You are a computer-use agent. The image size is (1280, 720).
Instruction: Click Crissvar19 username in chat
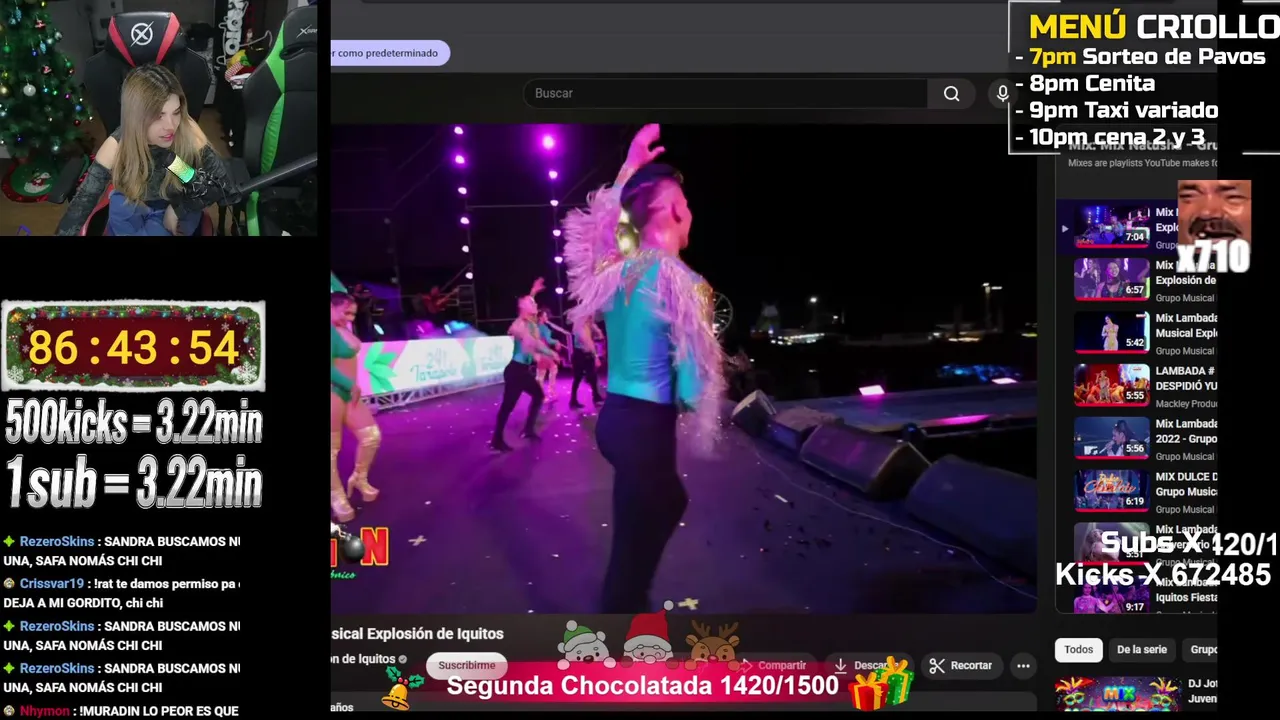[x=52, y=583]
